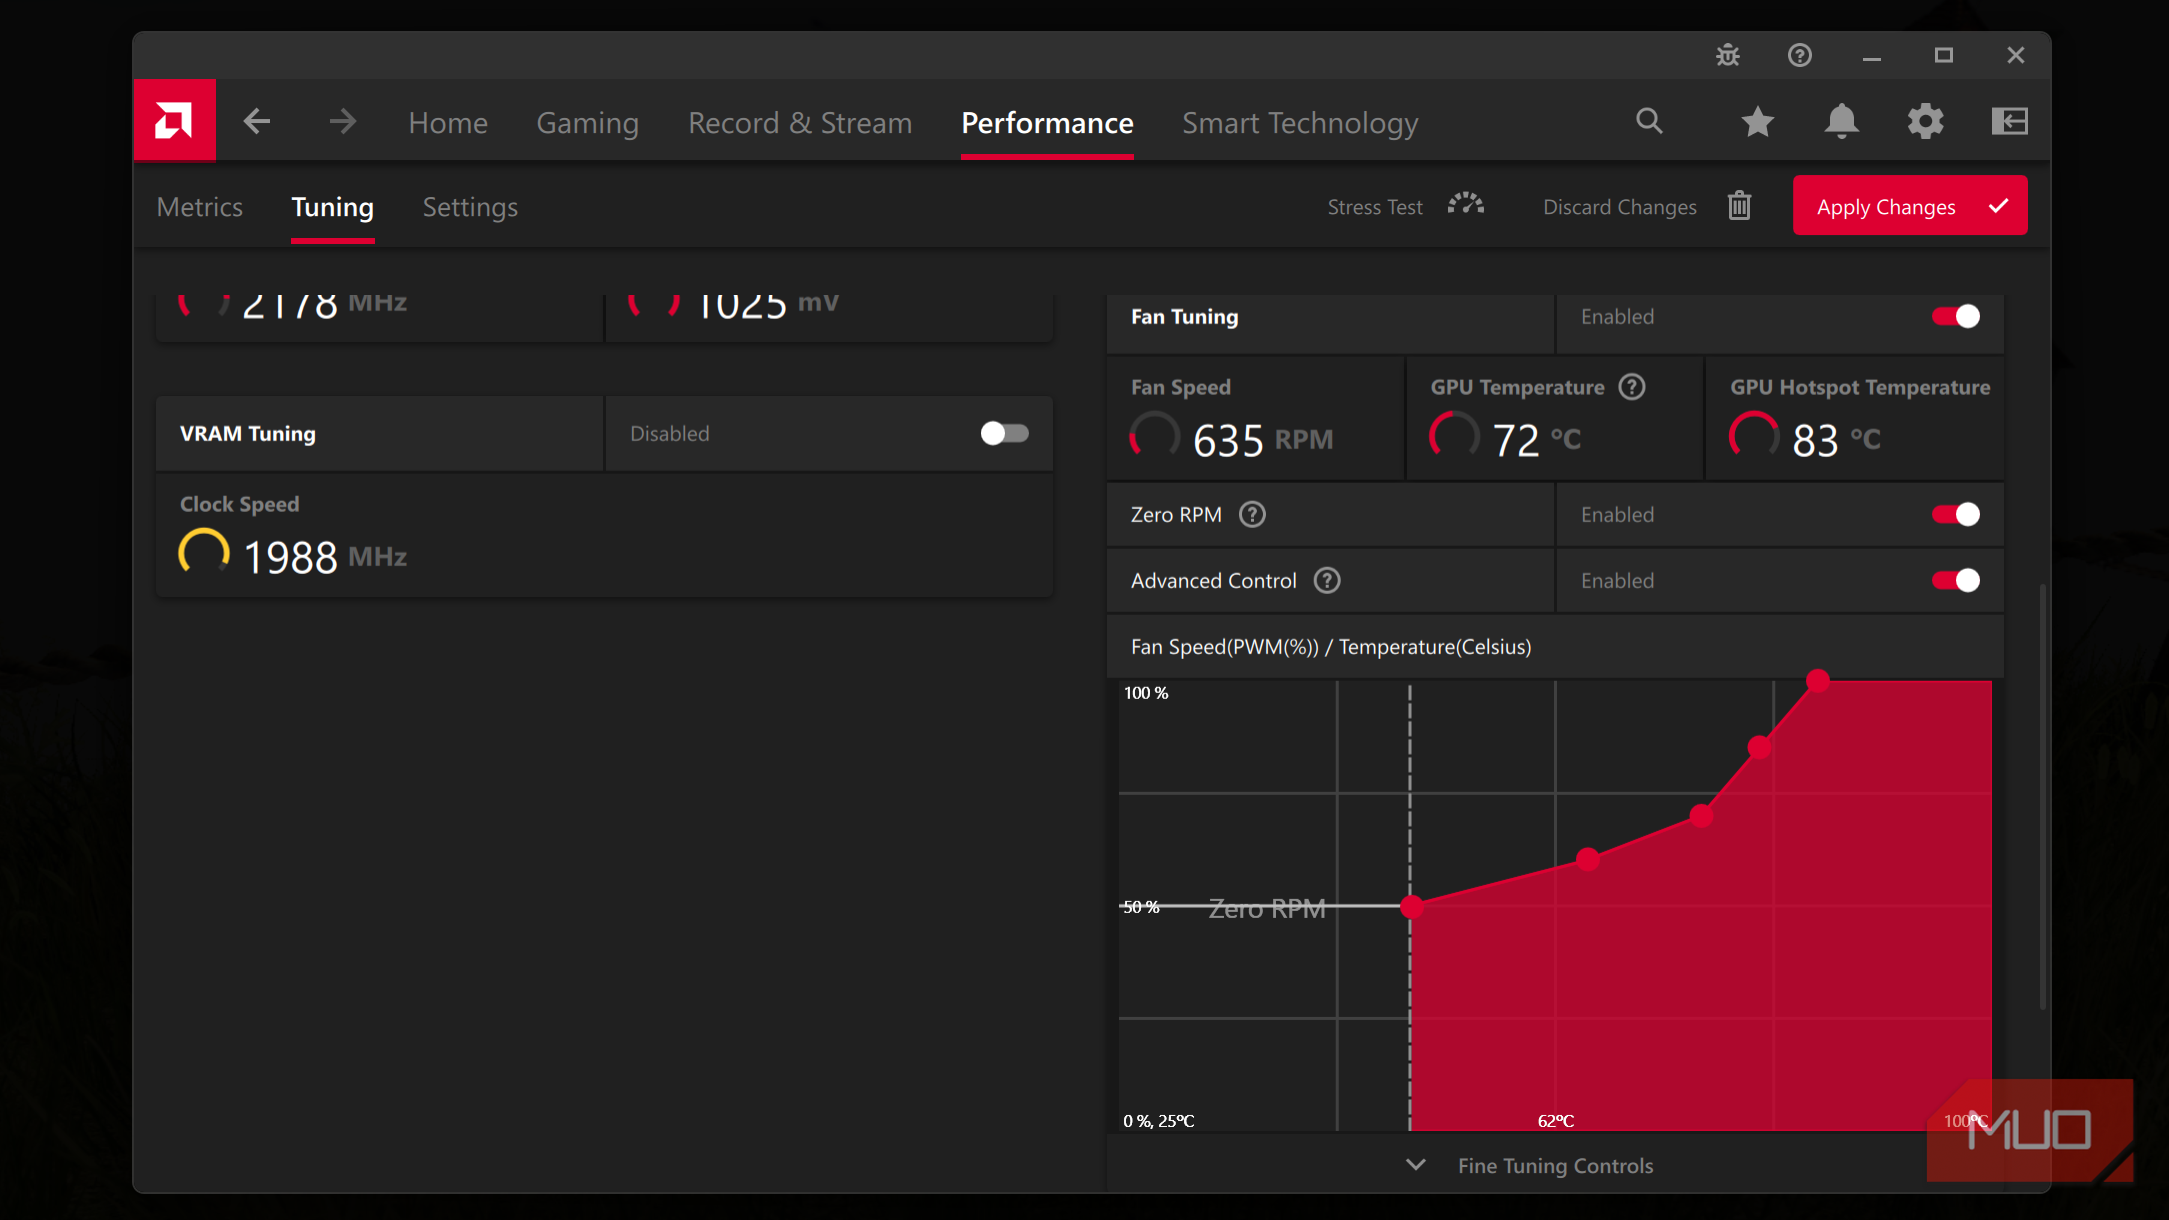Click the Discard Changes label
Image resolution: width=2169 pixels, height=1220 pixels.
[x=1619, y=206]
